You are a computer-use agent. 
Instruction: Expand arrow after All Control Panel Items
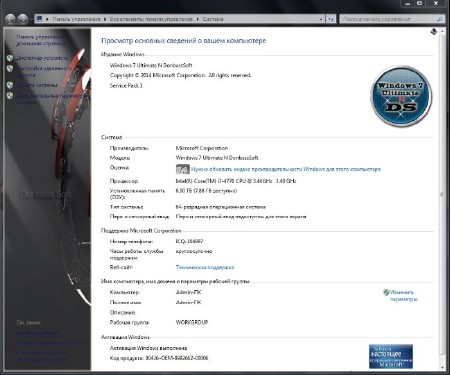tap(198, 19)
